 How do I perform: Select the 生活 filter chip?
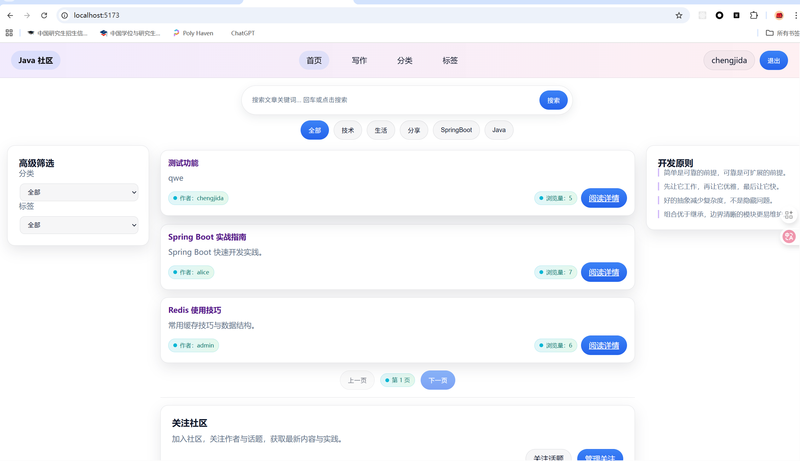(381, 130)
